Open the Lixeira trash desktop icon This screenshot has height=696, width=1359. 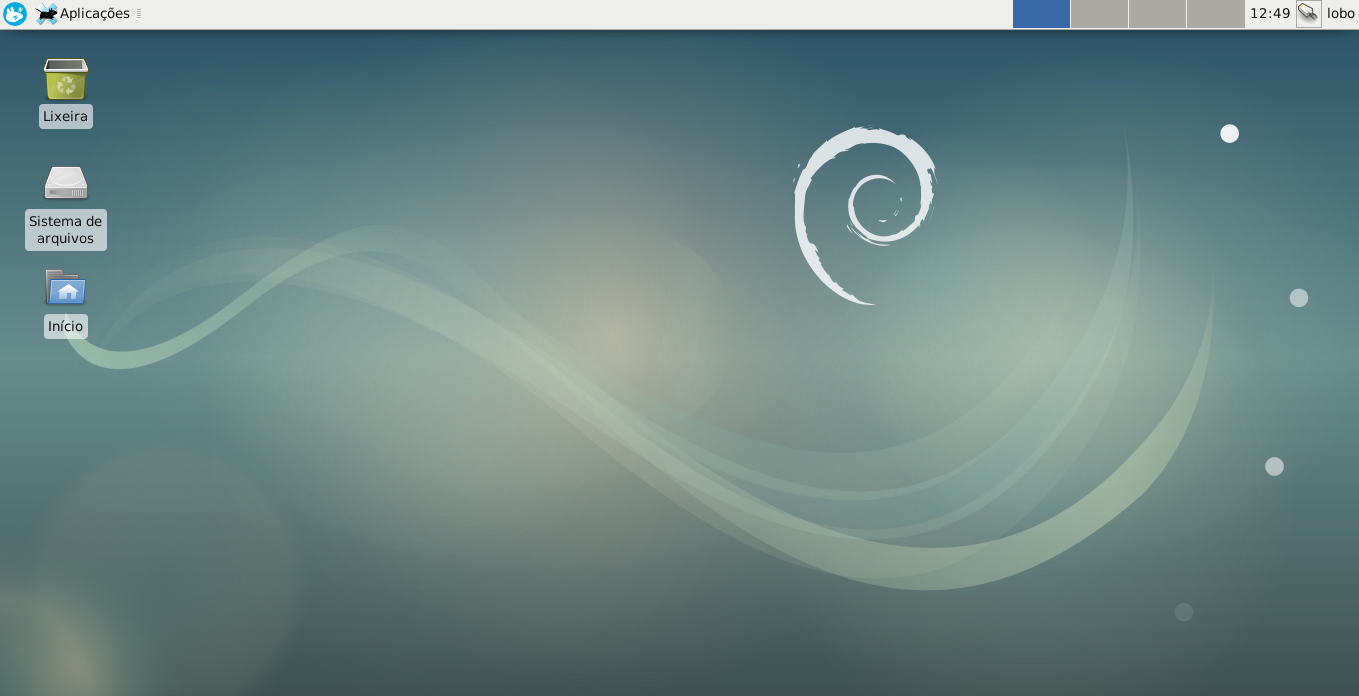tap(66, 79)
